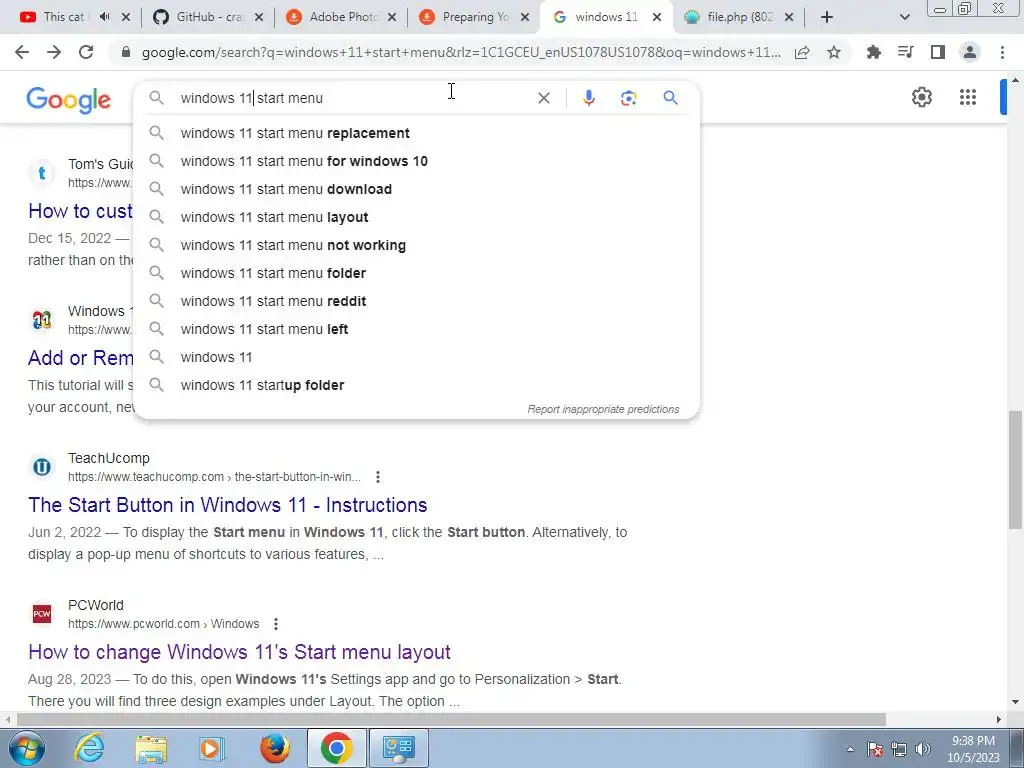Click 'Report inappropriate predictions' link
Image resolution: width=1024 pixels, height=768 pixels.
(603, 409)
